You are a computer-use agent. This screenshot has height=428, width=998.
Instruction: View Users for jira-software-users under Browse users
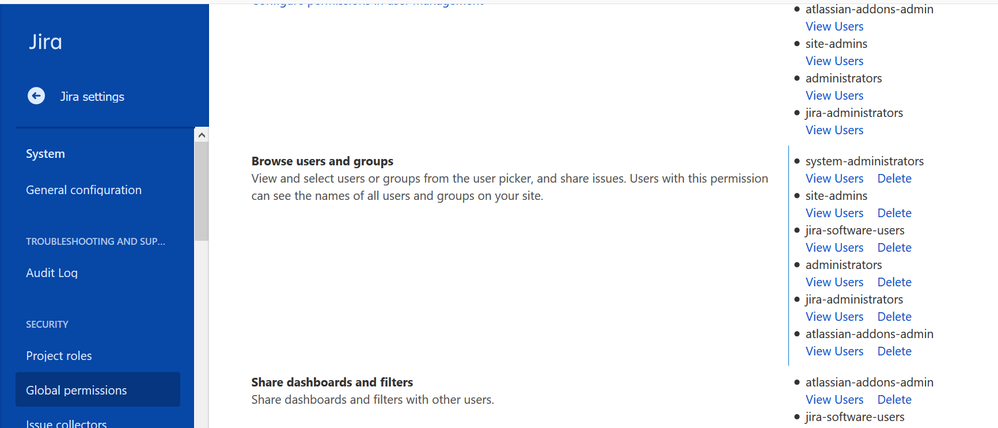834,247
